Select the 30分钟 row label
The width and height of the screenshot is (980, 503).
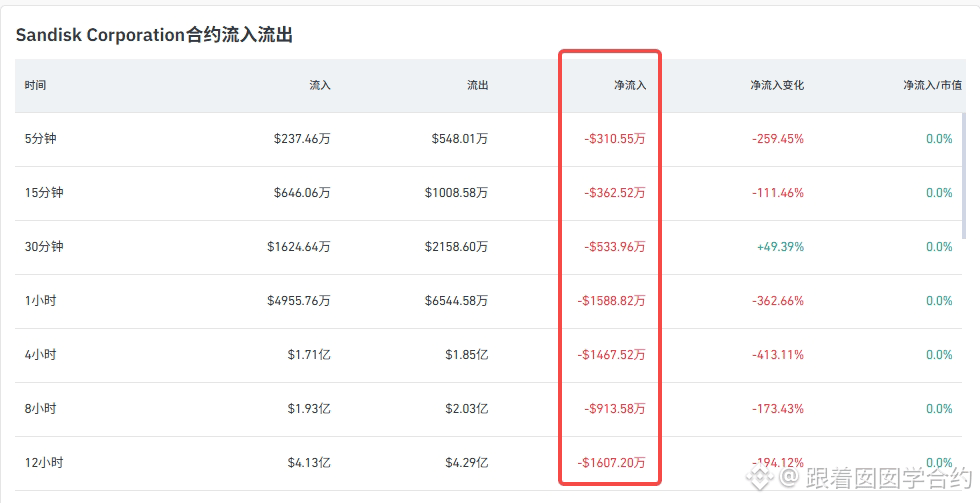(x=44, y=247)
